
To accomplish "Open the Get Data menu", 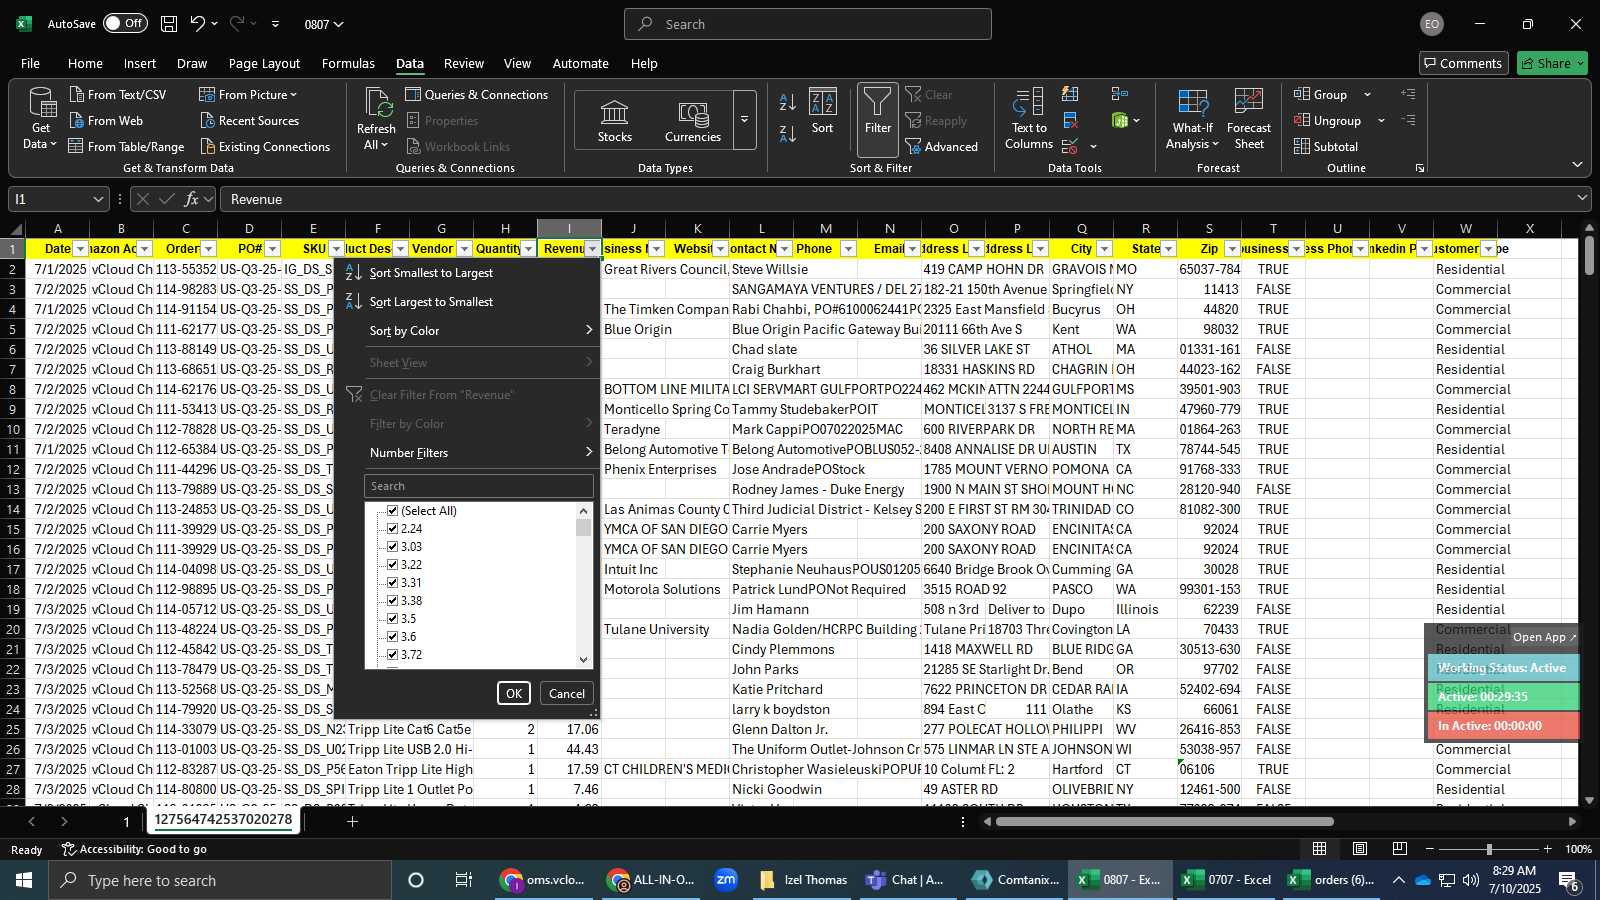I will click(40, 119).
